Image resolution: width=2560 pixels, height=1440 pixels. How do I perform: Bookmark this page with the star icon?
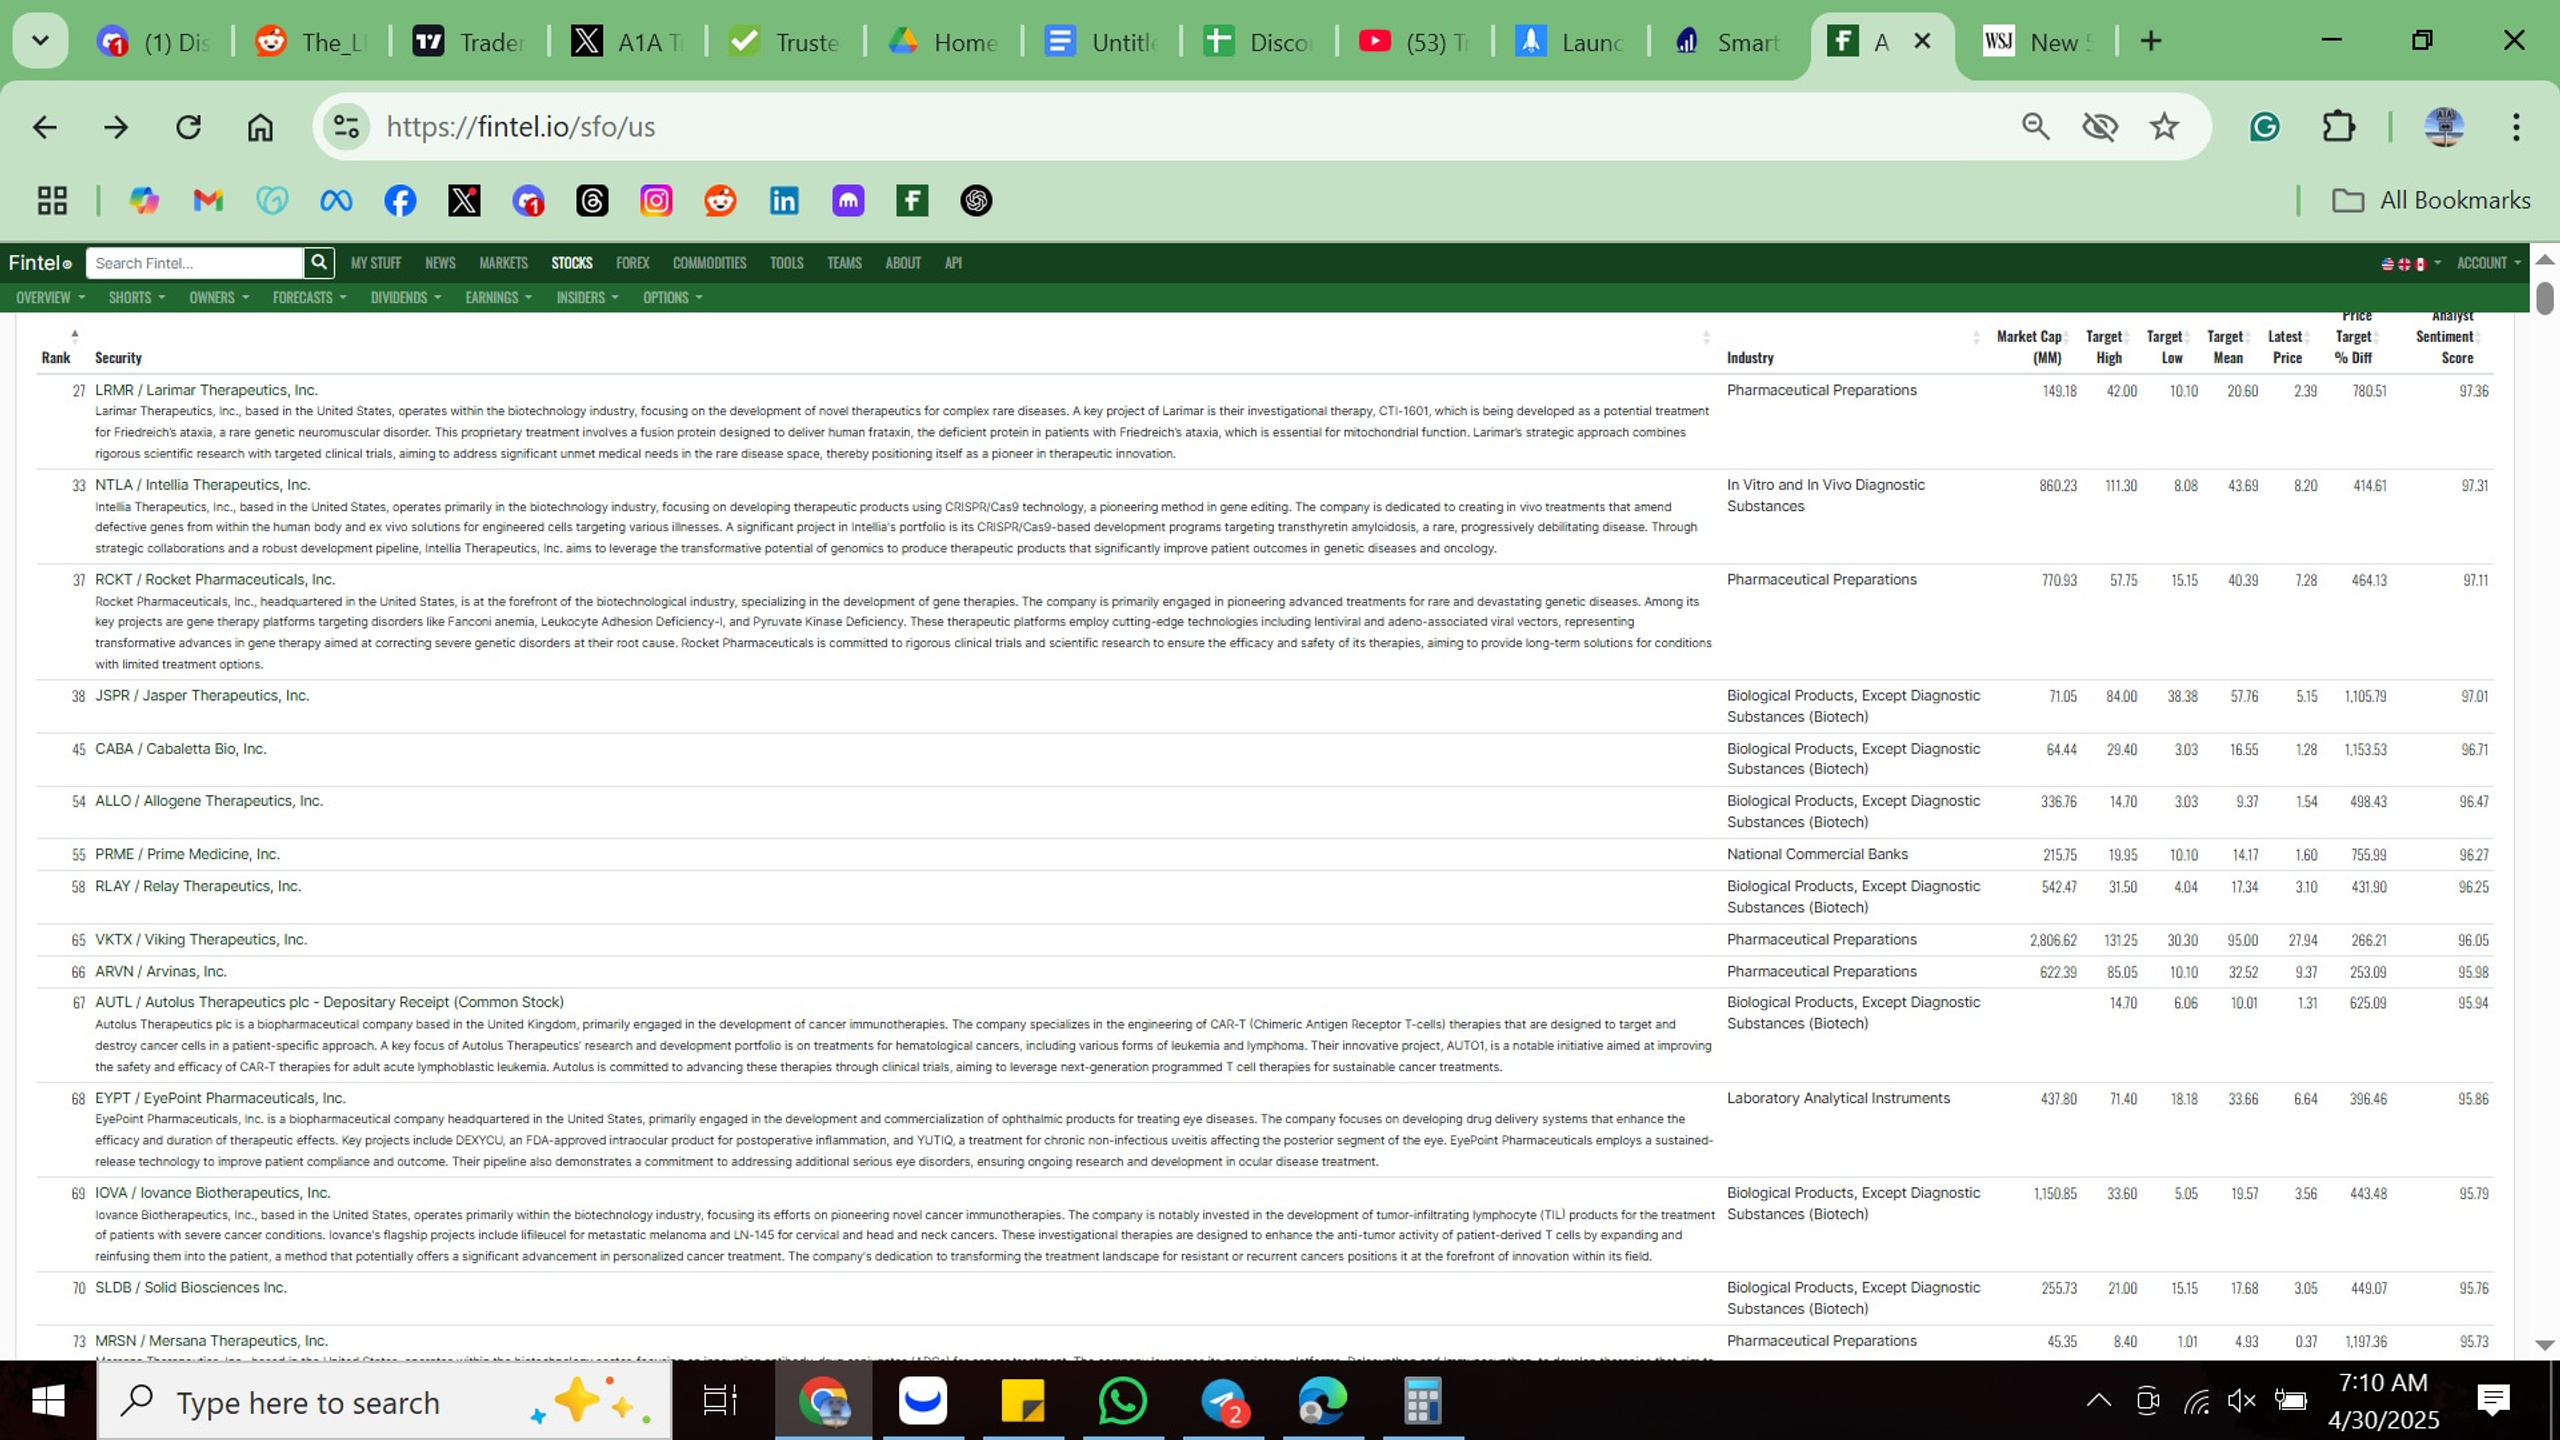point(2164,127)
